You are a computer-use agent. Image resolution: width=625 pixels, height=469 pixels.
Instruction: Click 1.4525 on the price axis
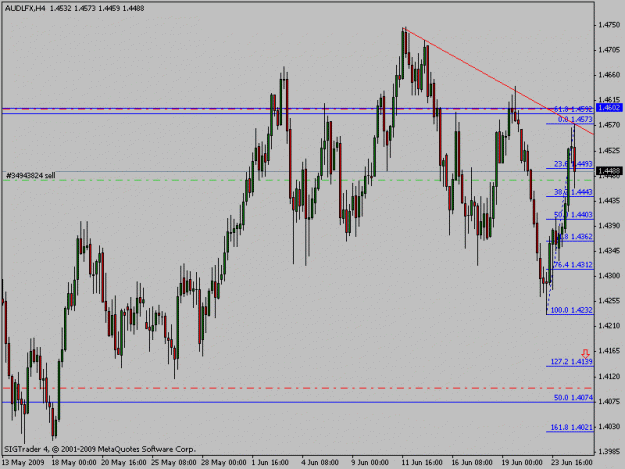(x=609, y=151)
